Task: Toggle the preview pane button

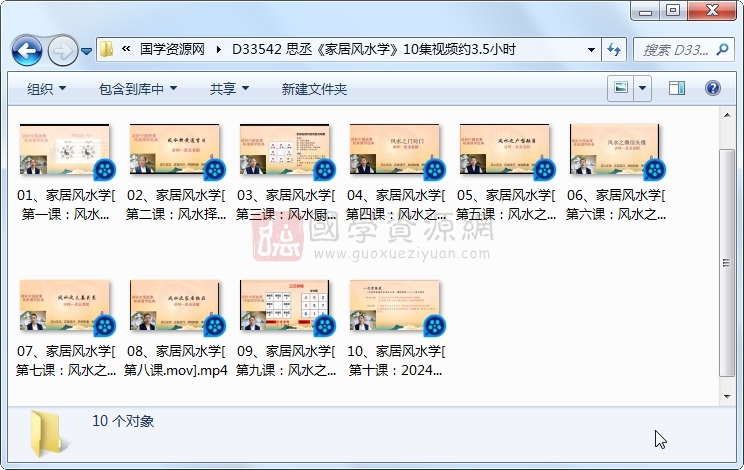Action: click(x=676, y=88)
